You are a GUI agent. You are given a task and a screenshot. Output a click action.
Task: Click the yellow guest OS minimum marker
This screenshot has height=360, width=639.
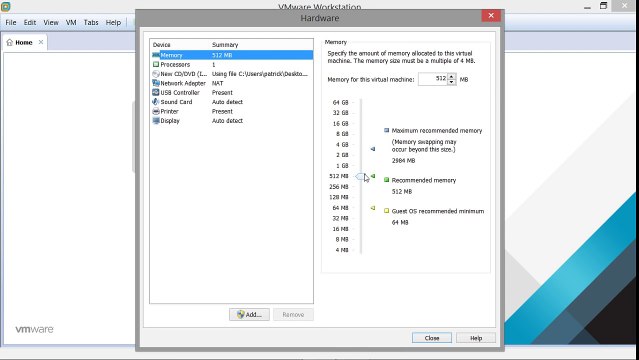coord(373,208)
